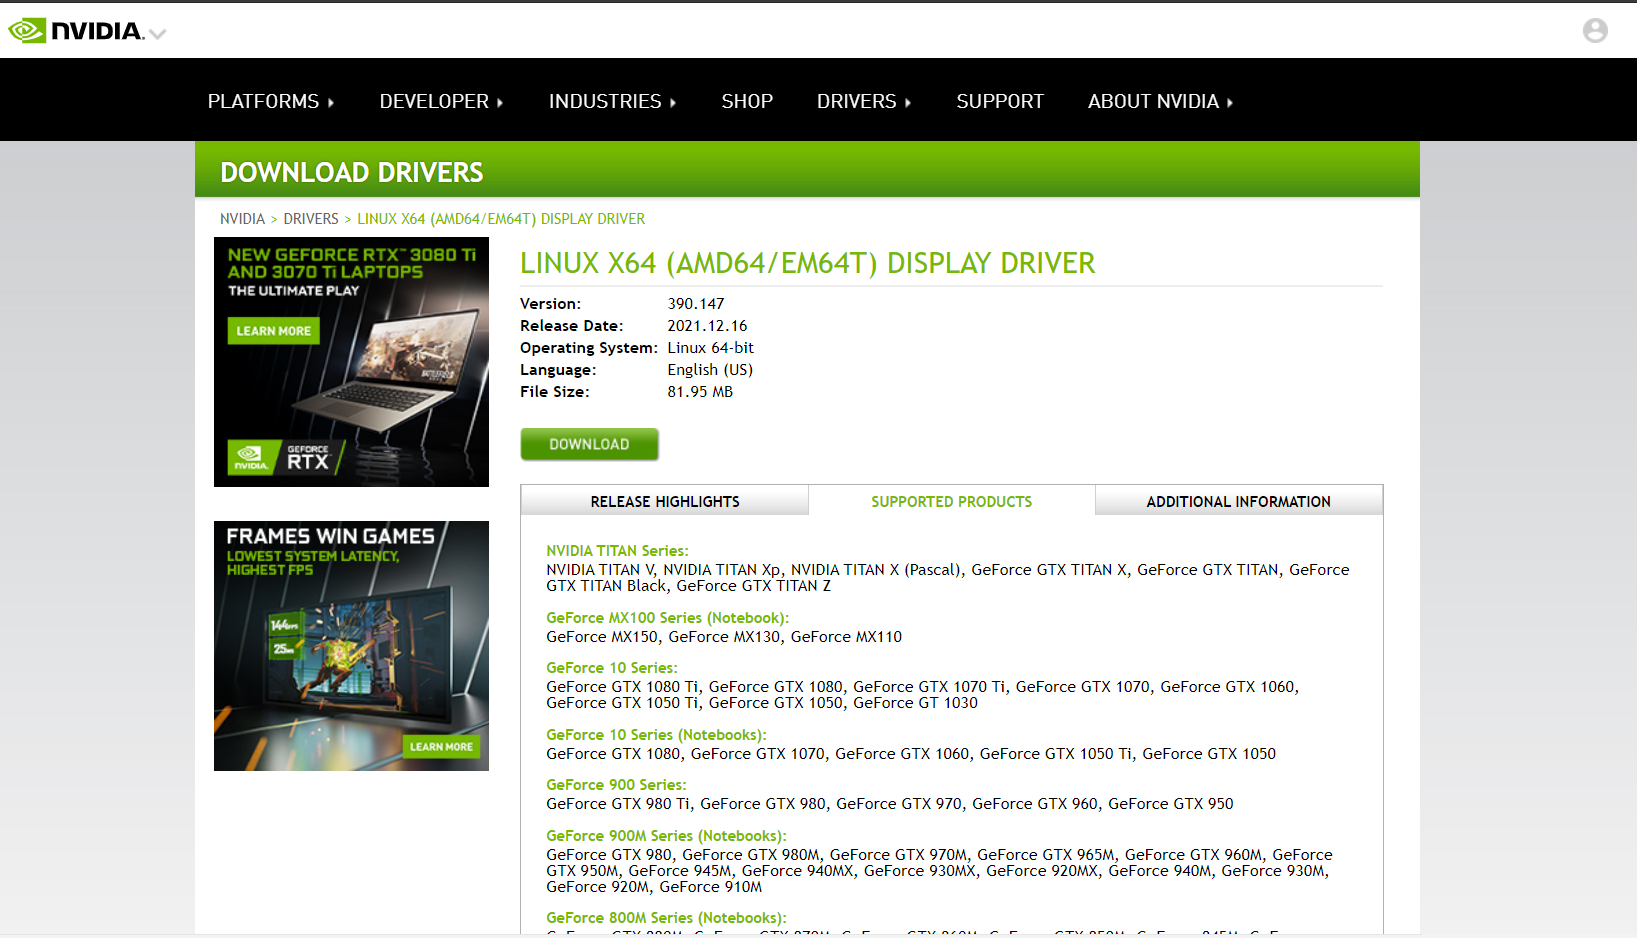Follow the DRIVERS breadcrumb link

[311, 219]
